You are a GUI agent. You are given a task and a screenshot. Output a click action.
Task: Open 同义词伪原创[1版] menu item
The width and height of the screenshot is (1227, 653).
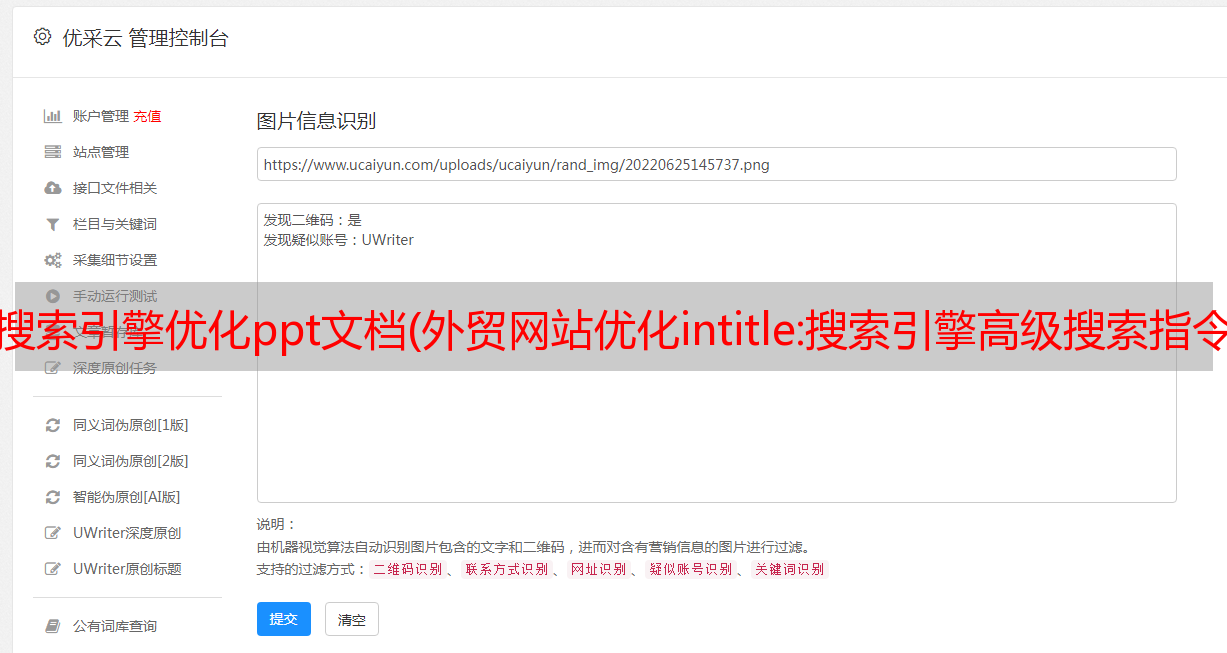pyautogui.click(x=131, y=425)
